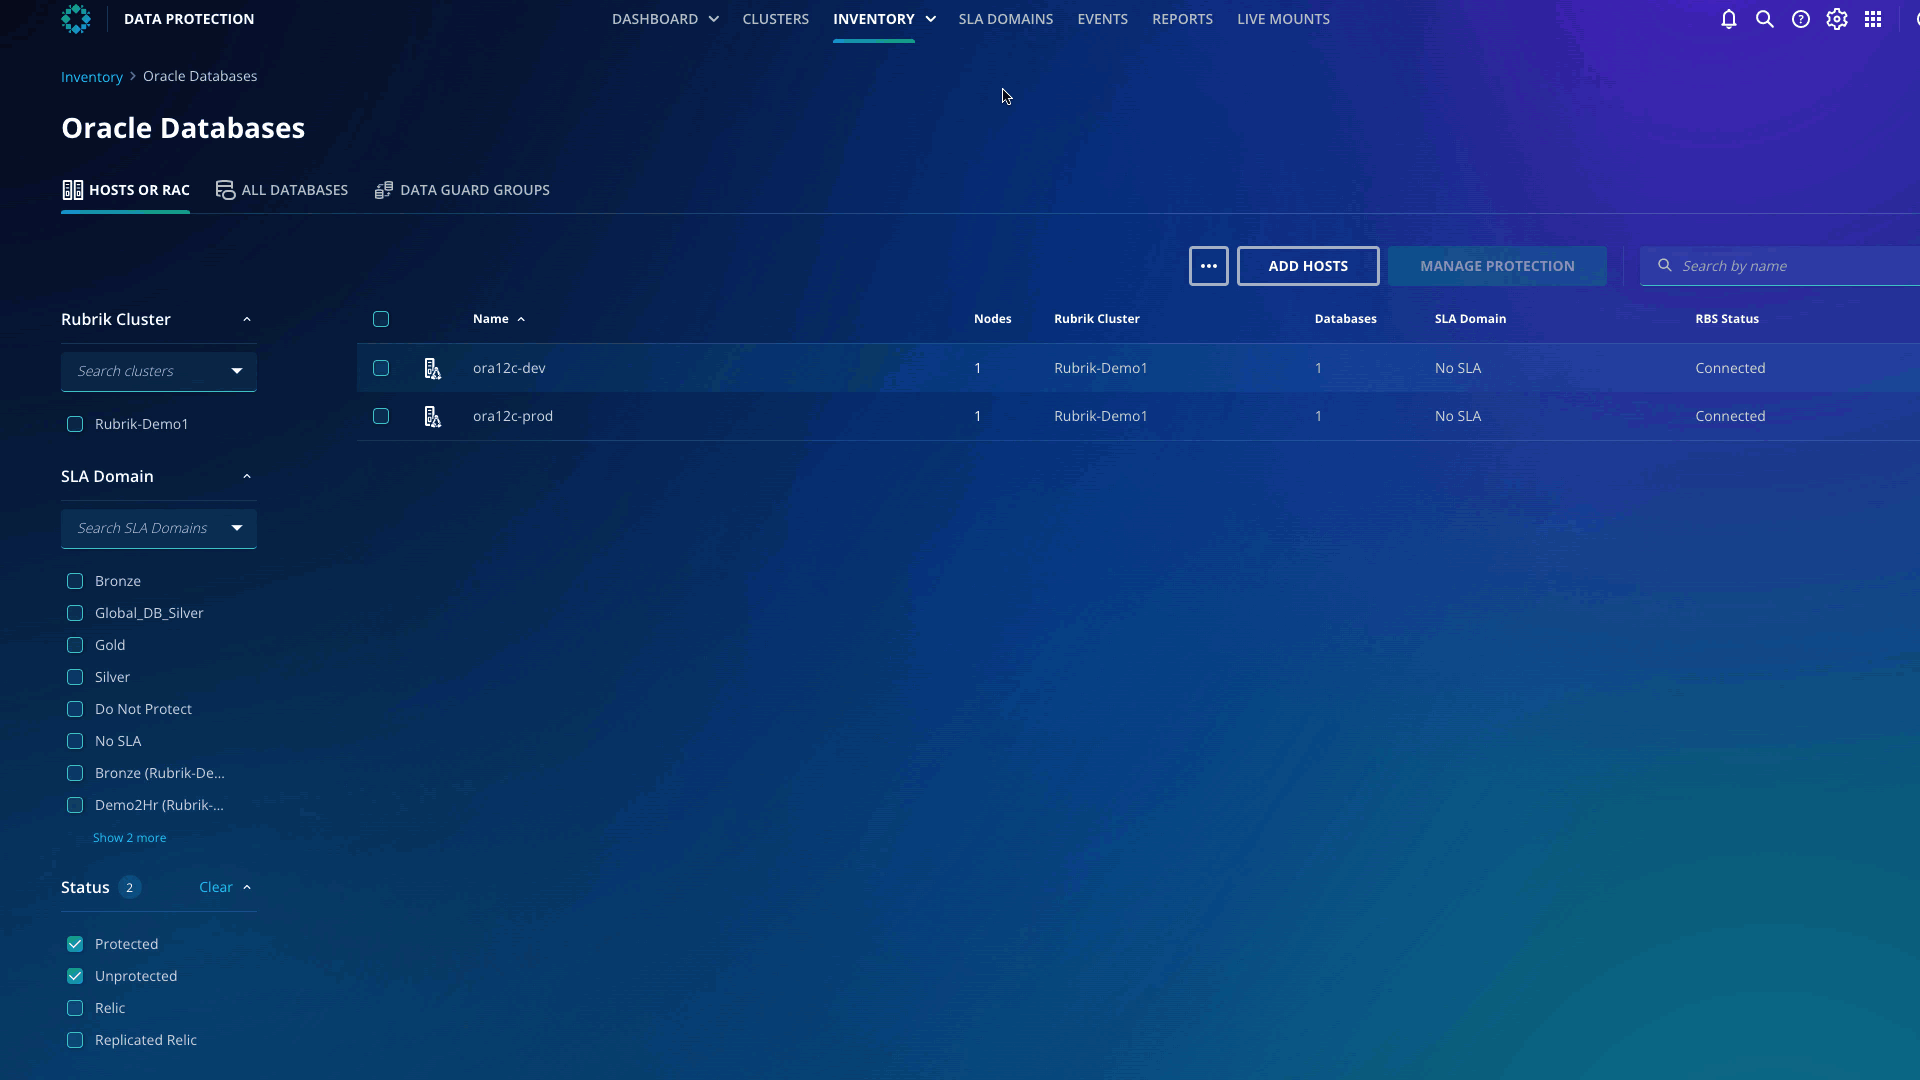
Task: Expand the Dashboard menu chevron
Action: tap(714, 19)
